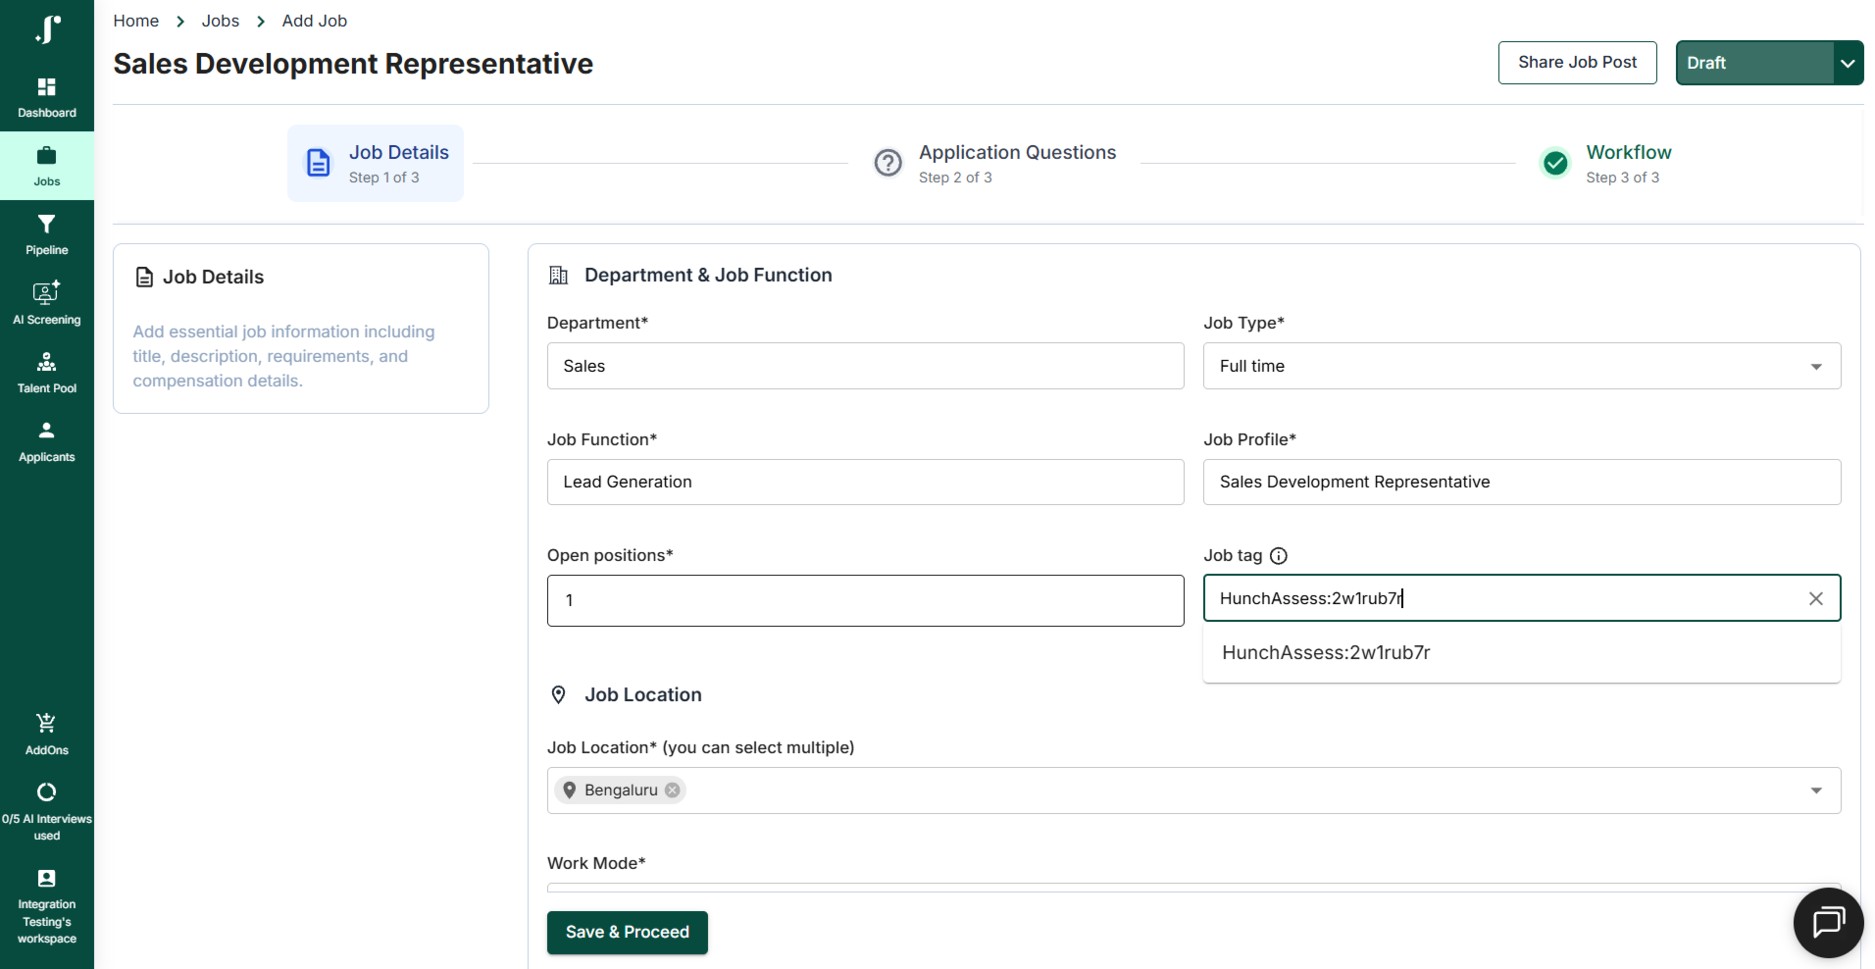Image resolution: width=1875 pixels, height=969 pixels.
Task: Expand the Draft status dropdown arrow
Action: click(1848, 63)
